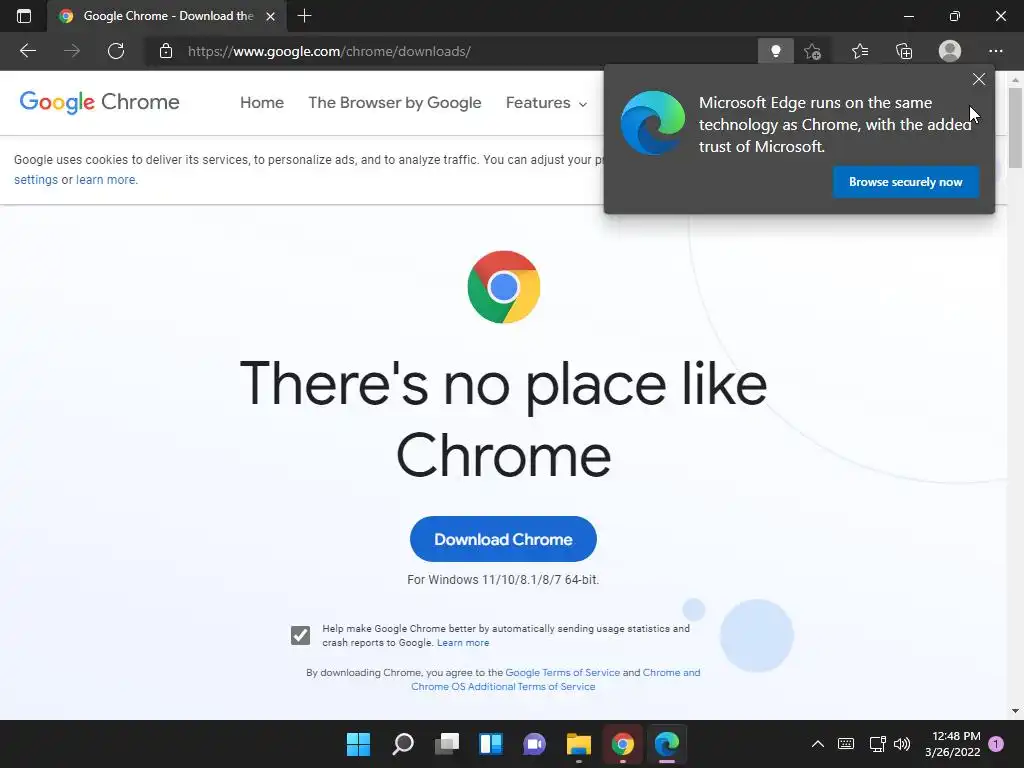
Task: Show hidden tray icons chevron
Action: [818, 744]
